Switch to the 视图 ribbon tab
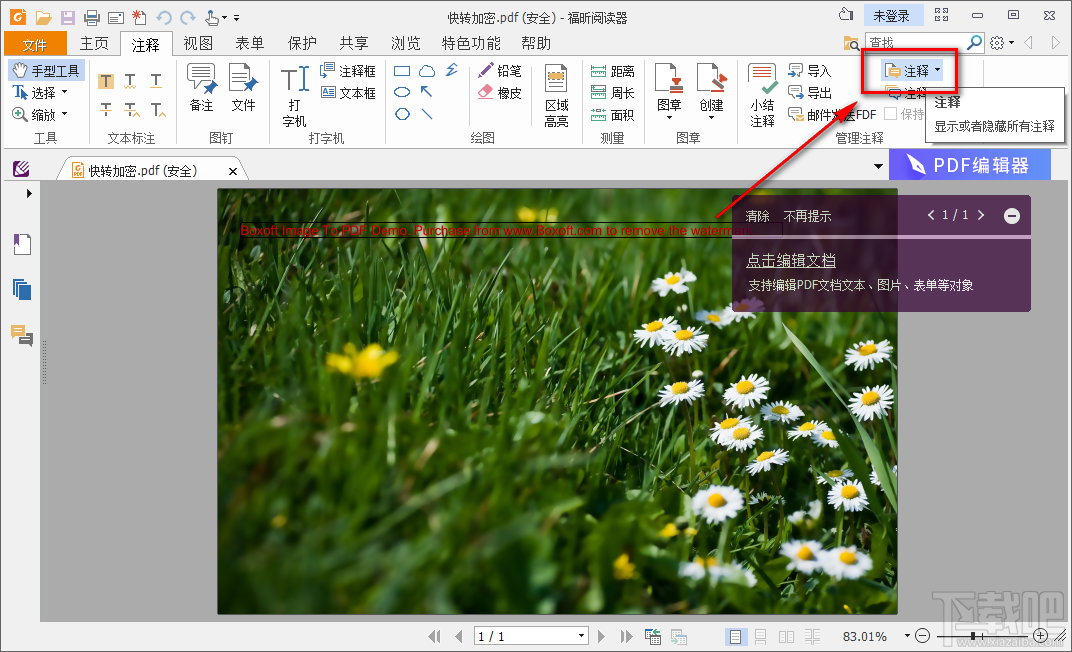This screenshot has width=1072, height=652. pyautogui.click(x=196, y=43)
